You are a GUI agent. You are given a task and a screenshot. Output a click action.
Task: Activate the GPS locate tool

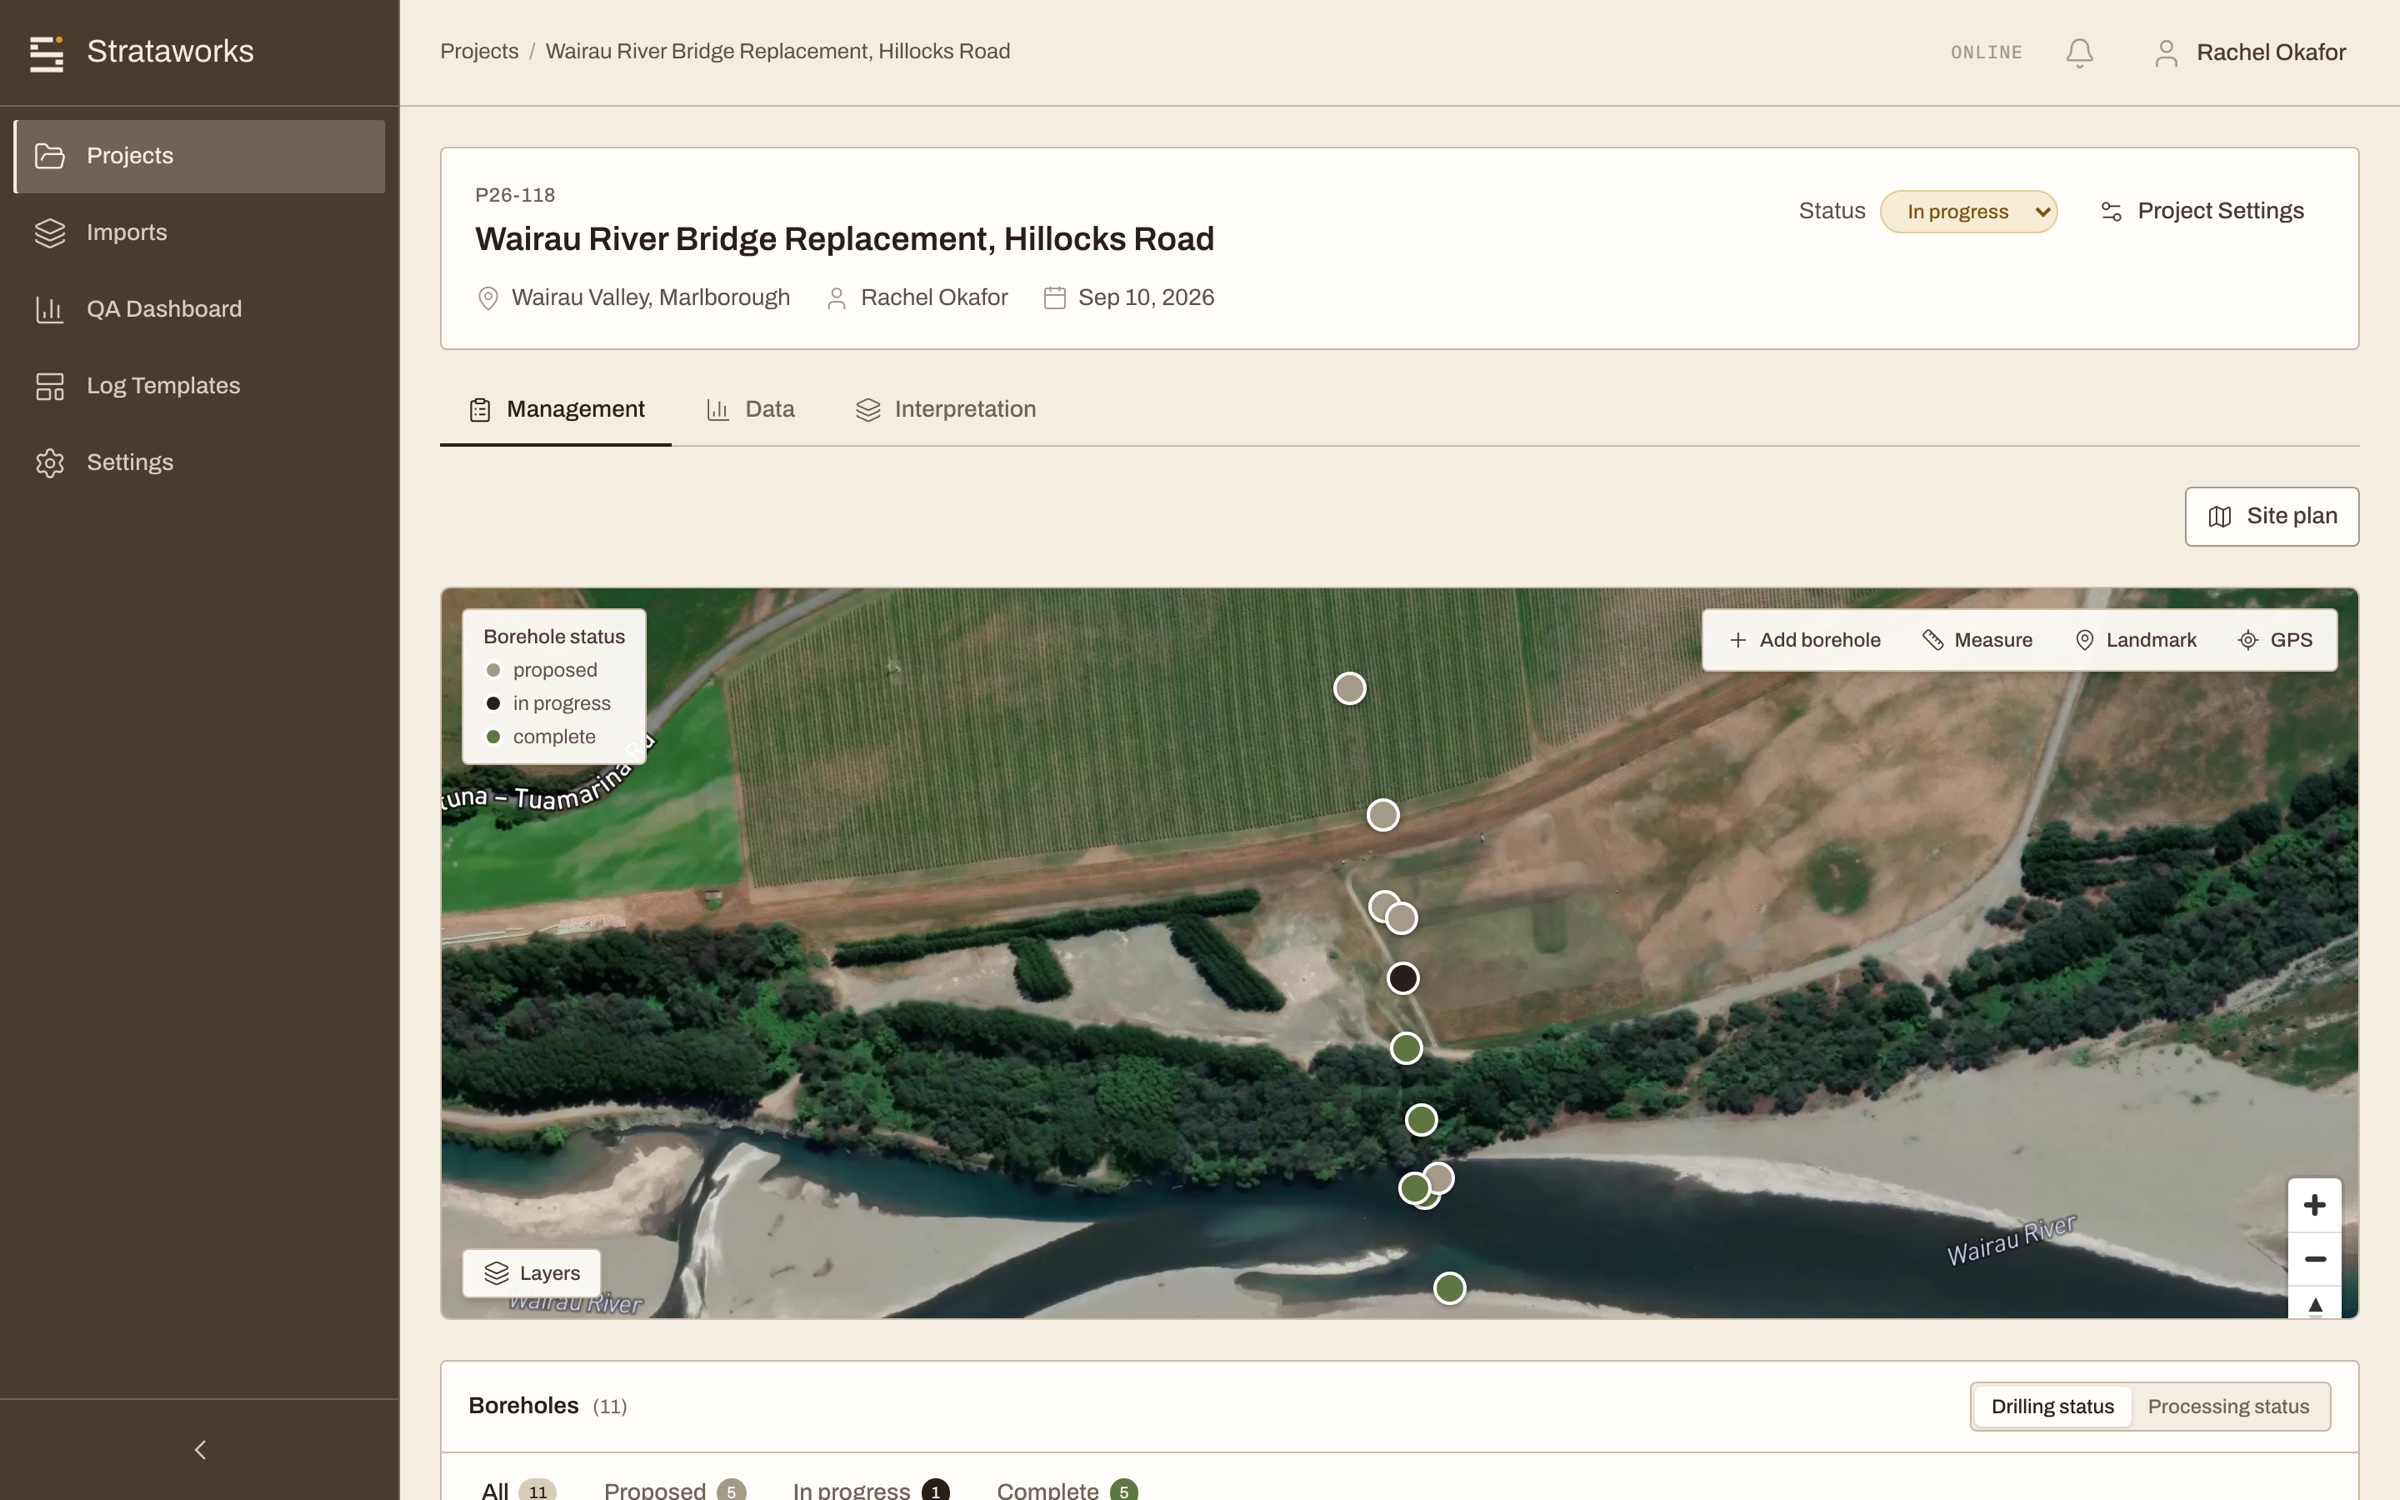(2275, 641)
